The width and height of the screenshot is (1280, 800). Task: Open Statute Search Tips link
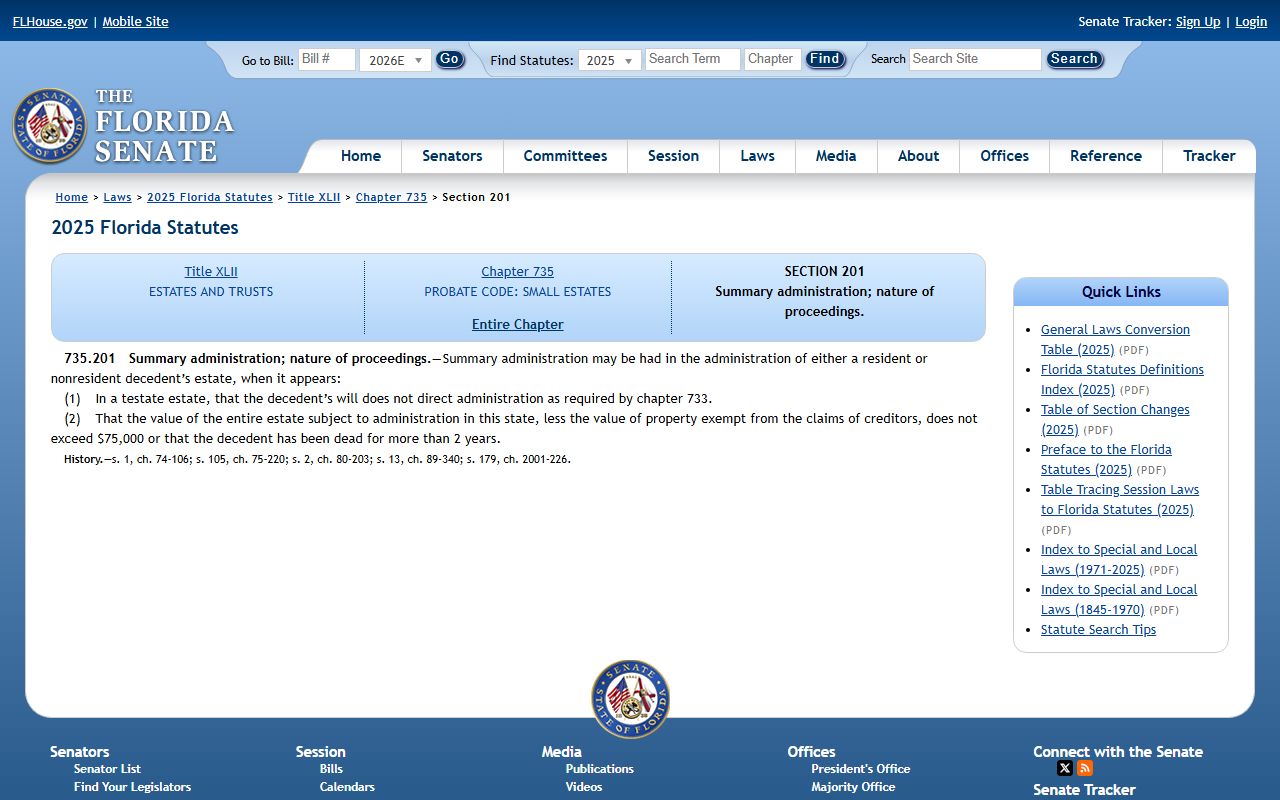[1098, 630]
